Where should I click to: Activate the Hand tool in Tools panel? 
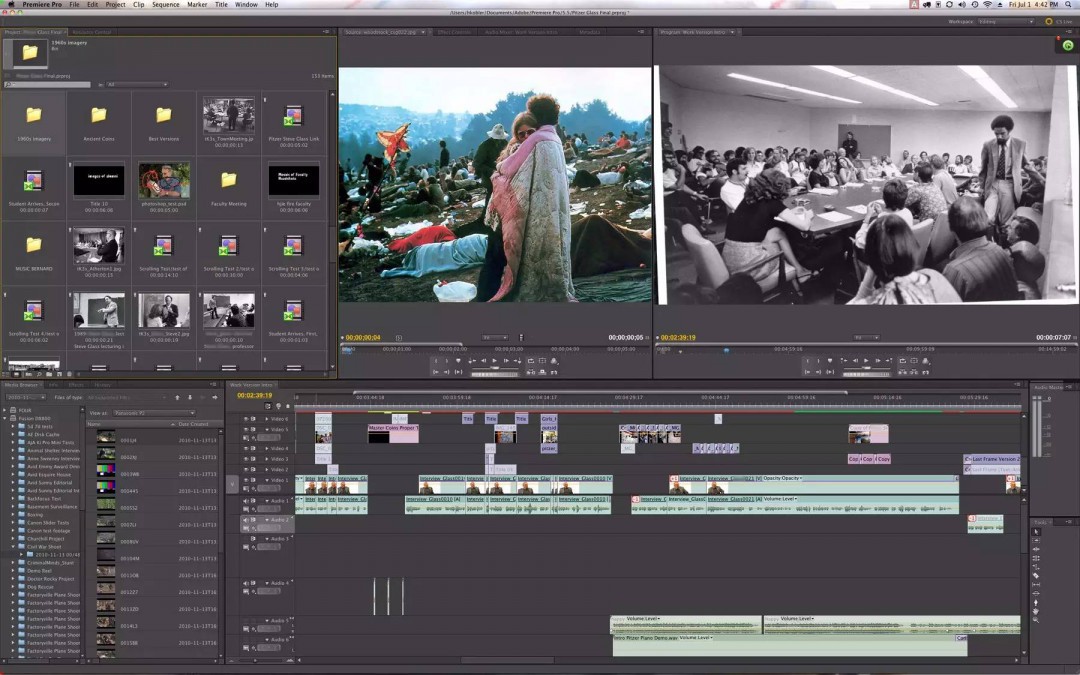pos(1037,611)
